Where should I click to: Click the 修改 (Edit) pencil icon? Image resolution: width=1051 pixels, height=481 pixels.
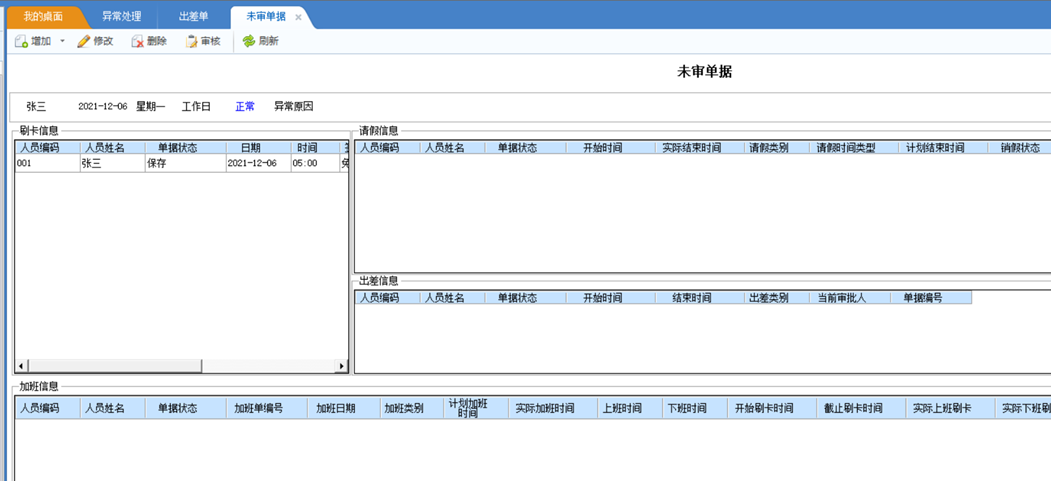pyautogui.click(x=84, y=42)
